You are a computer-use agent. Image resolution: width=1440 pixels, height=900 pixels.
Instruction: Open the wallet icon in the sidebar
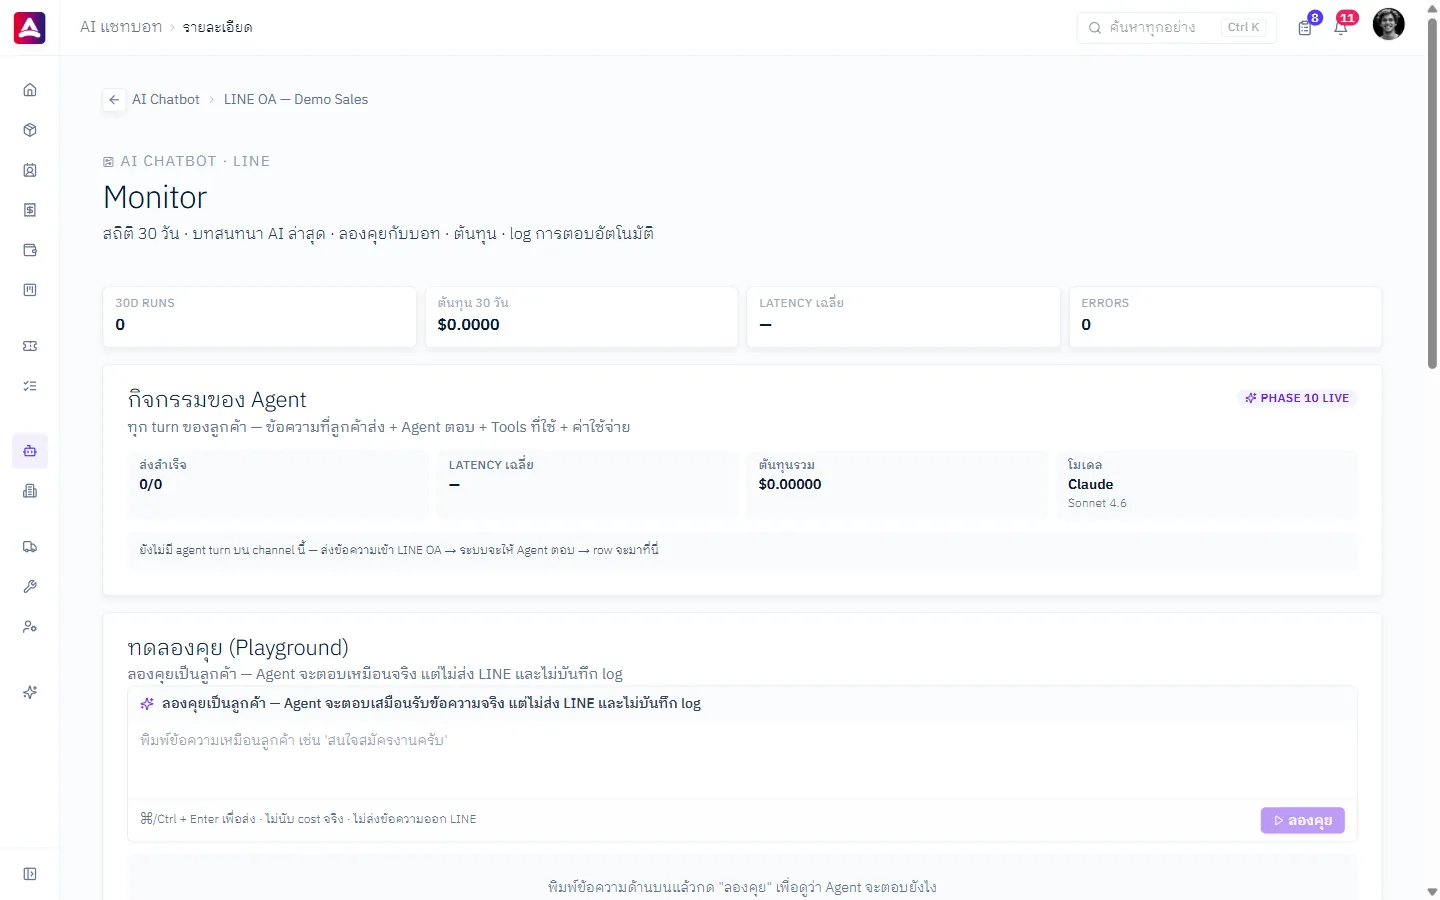pos(30,250)
